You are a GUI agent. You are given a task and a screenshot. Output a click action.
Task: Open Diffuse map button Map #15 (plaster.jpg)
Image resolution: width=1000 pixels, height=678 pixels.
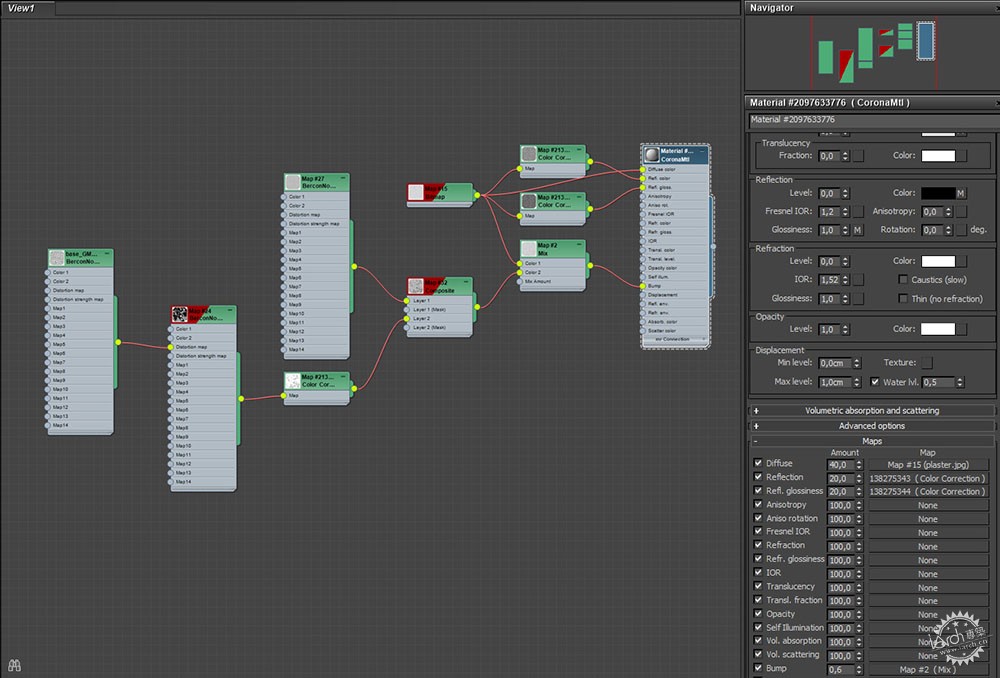928,464
